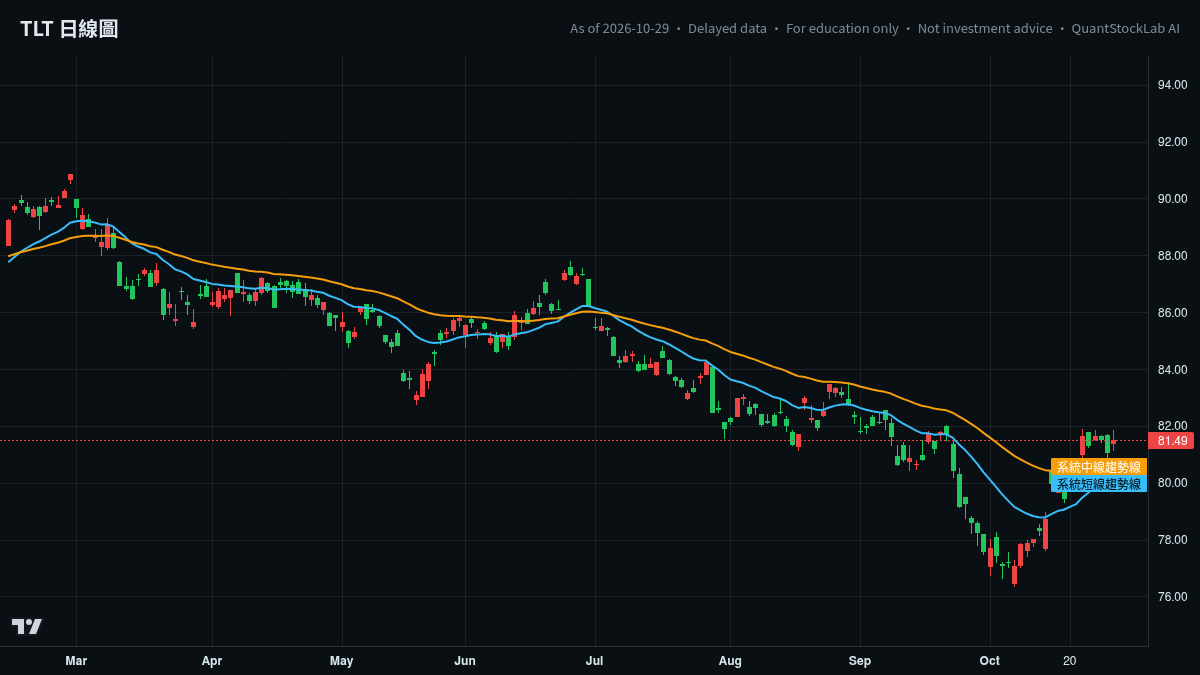This screenshot has width=1200, height=675.
Task: Select the 92.00 price axis label
Action: [x=1172, y=142]
